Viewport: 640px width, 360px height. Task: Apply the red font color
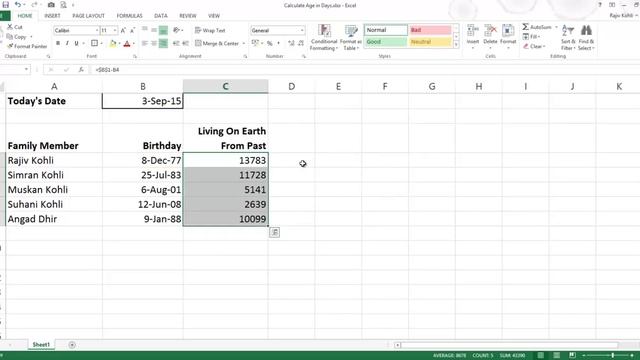click(127, 43)
